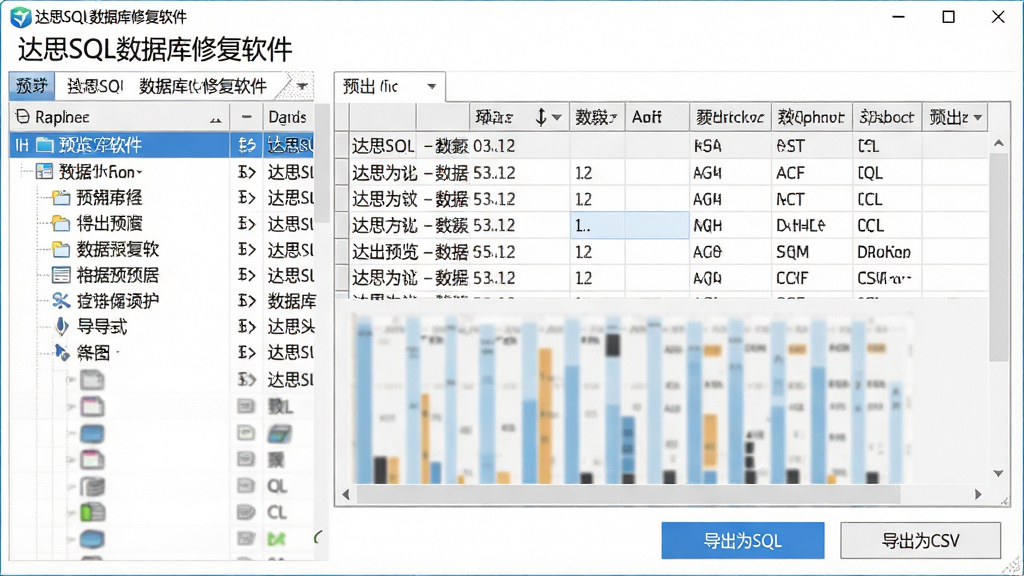Click the '55.12' value in the table
The width and height of the screenshot is (1024, 576).
pyautogui.click(x=494, y=252)
